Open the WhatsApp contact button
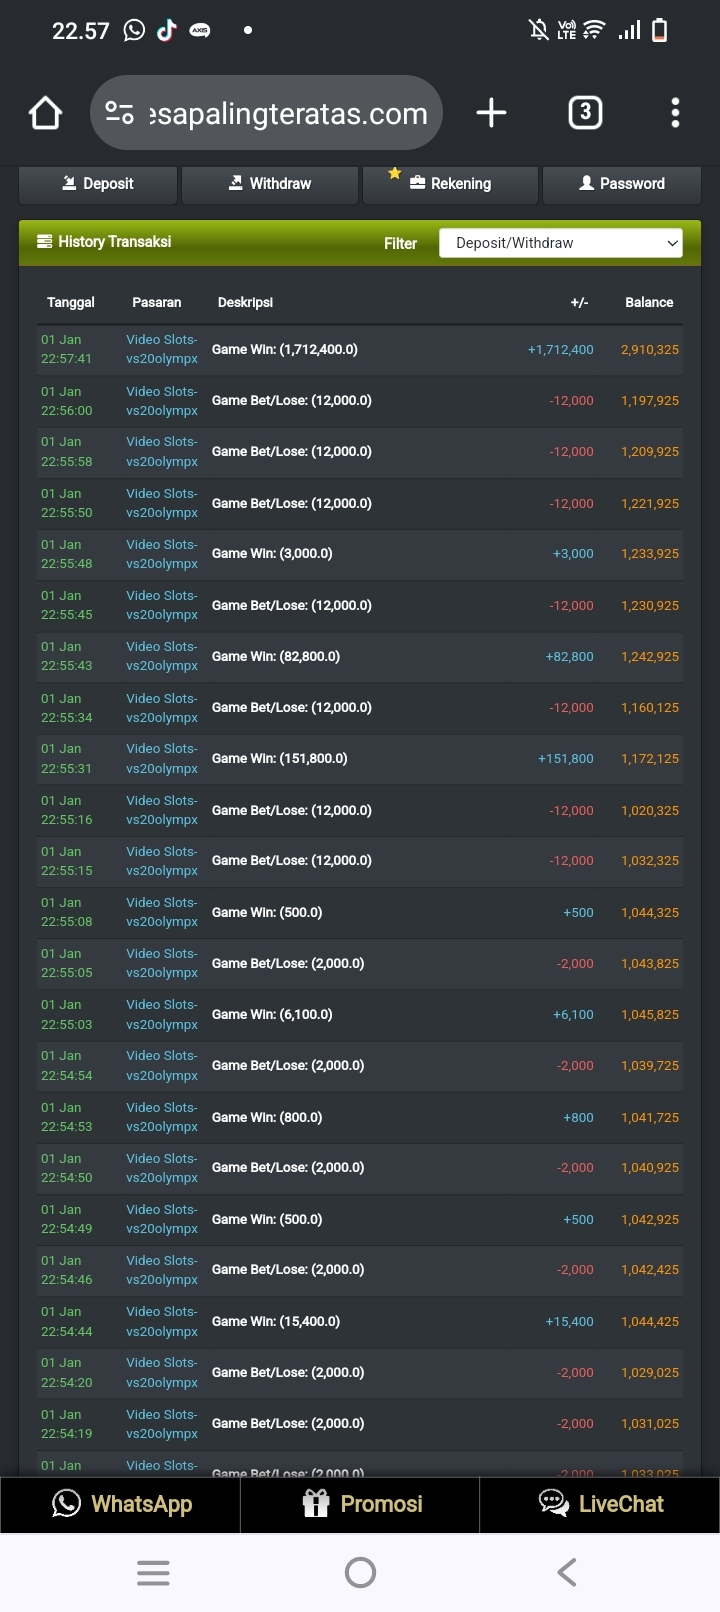This screenshot has height=1612, width=720. coord(121,1504)
